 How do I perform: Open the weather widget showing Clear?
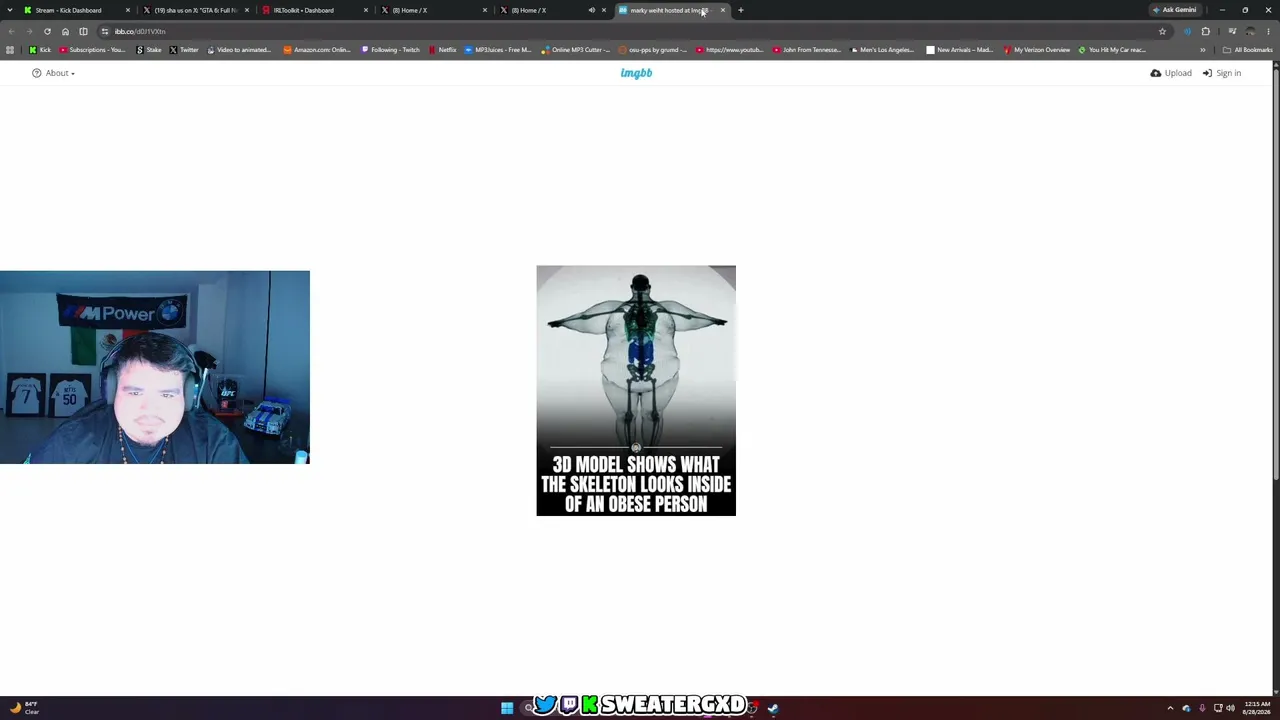(x=24, y=708)
